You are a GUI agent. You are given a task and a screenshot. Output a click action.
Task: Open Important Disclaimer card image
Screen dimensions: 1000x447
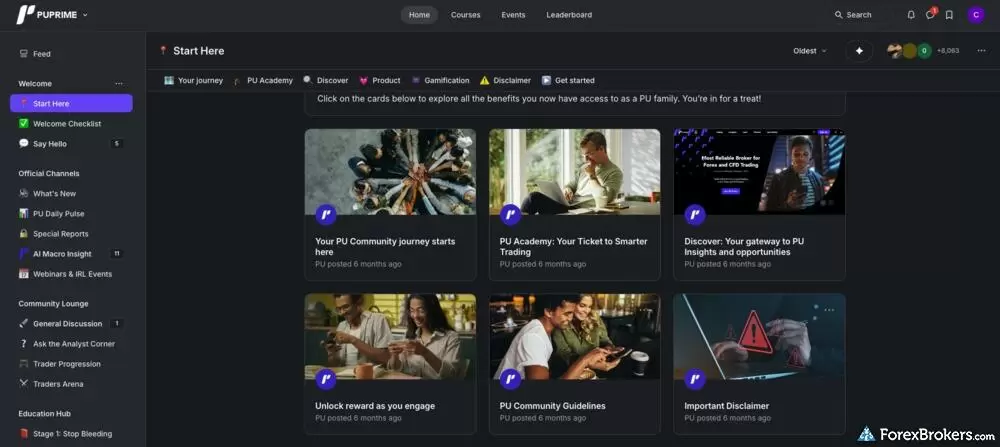click(x=759, y=336)
